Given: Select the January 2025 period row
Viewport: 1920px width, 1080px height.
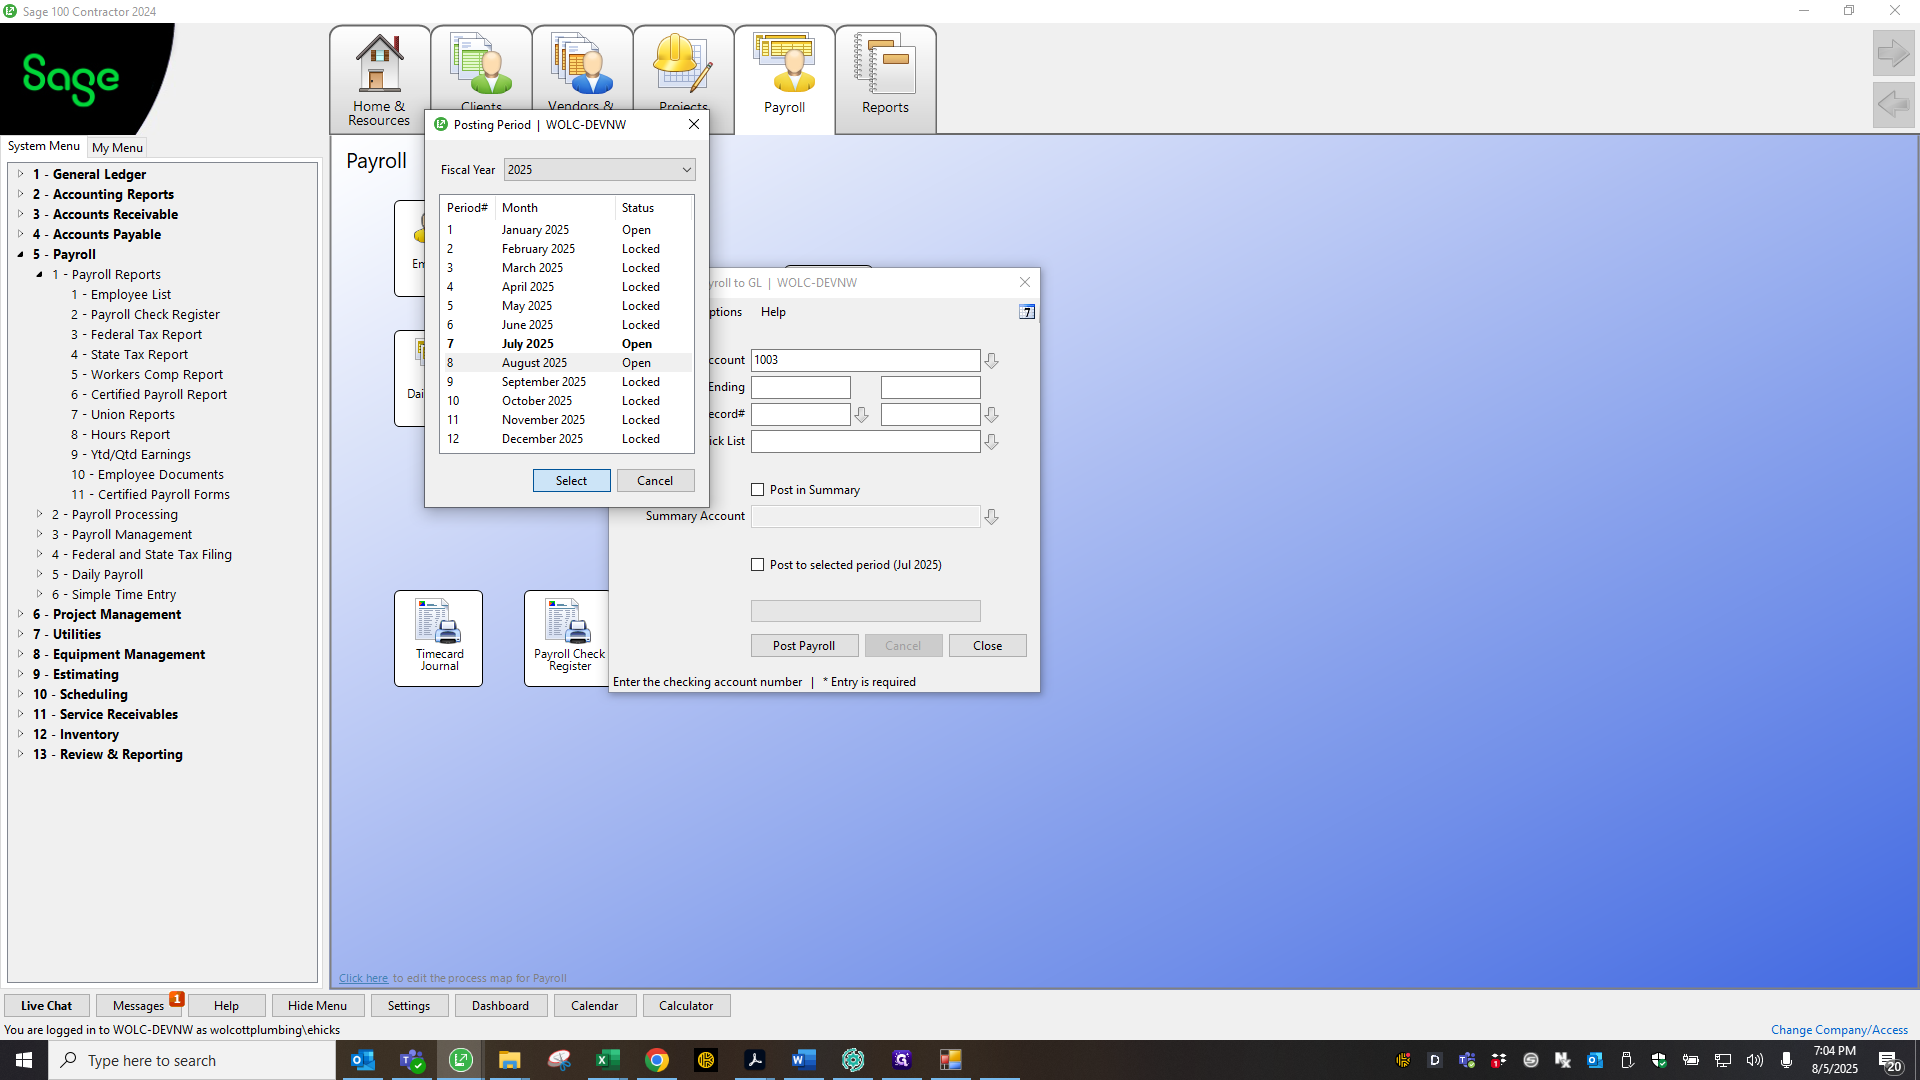Looking at the screenshot, I should [567, 230].
